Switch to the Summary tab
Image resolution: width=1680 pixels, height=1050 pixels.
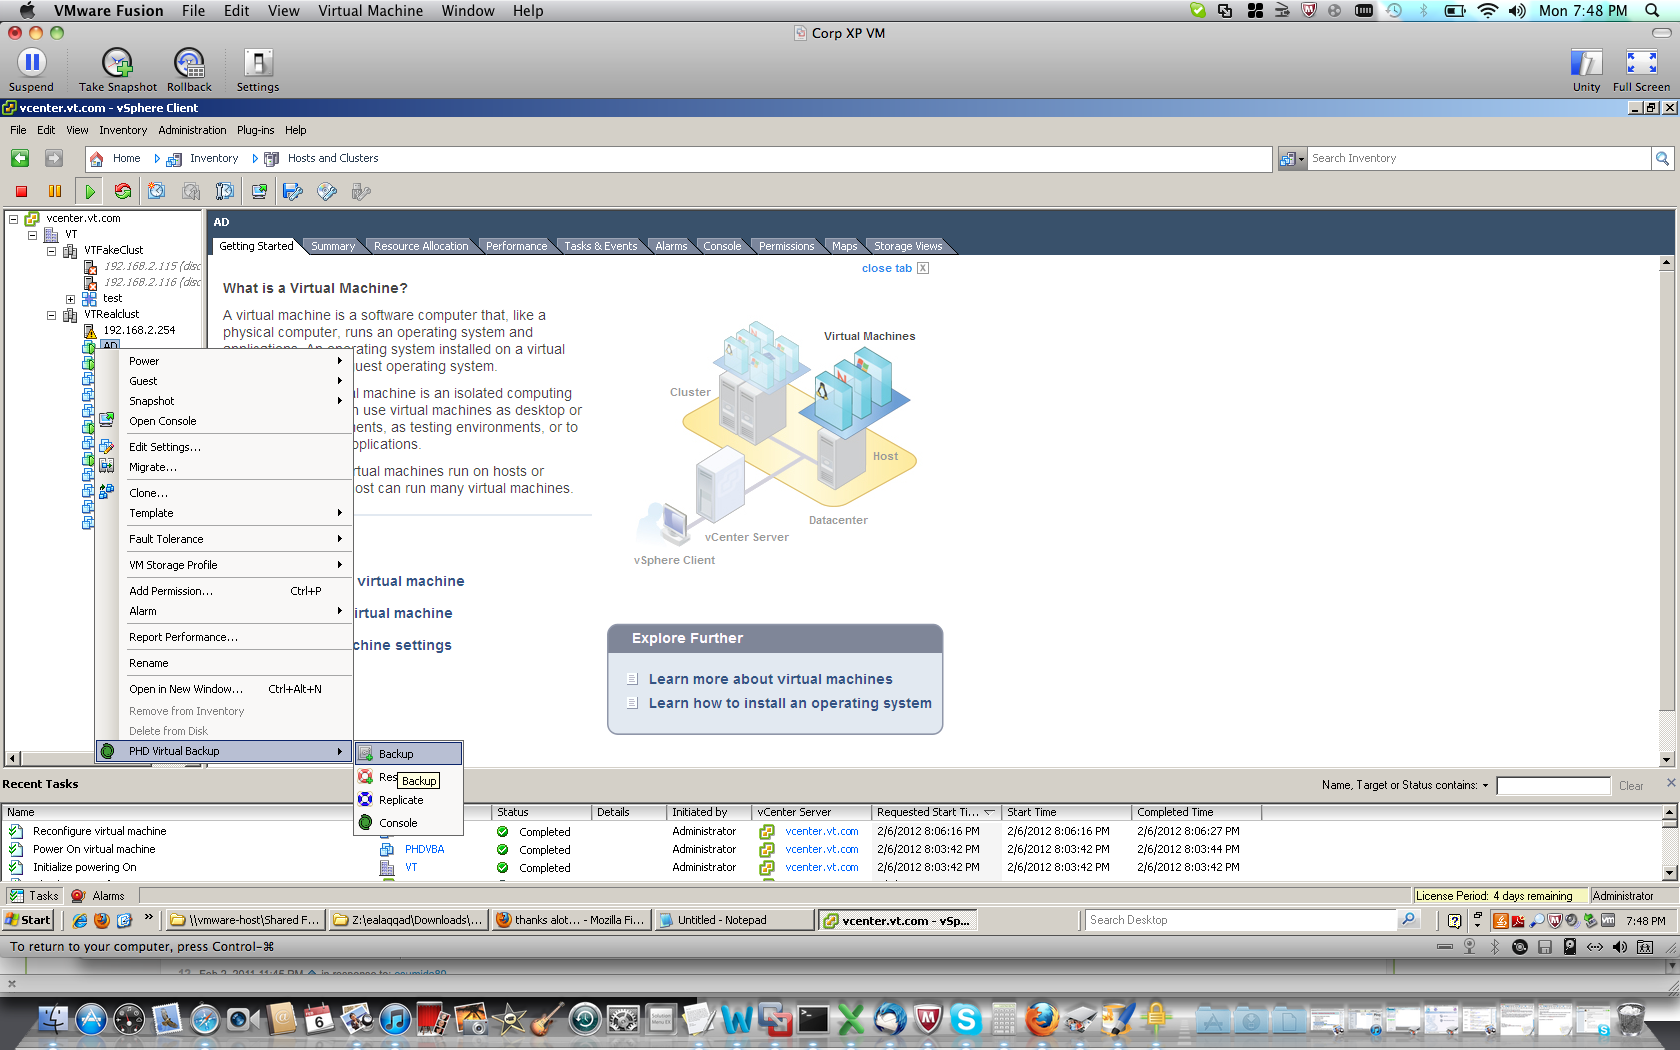click(x=332, y=246)
